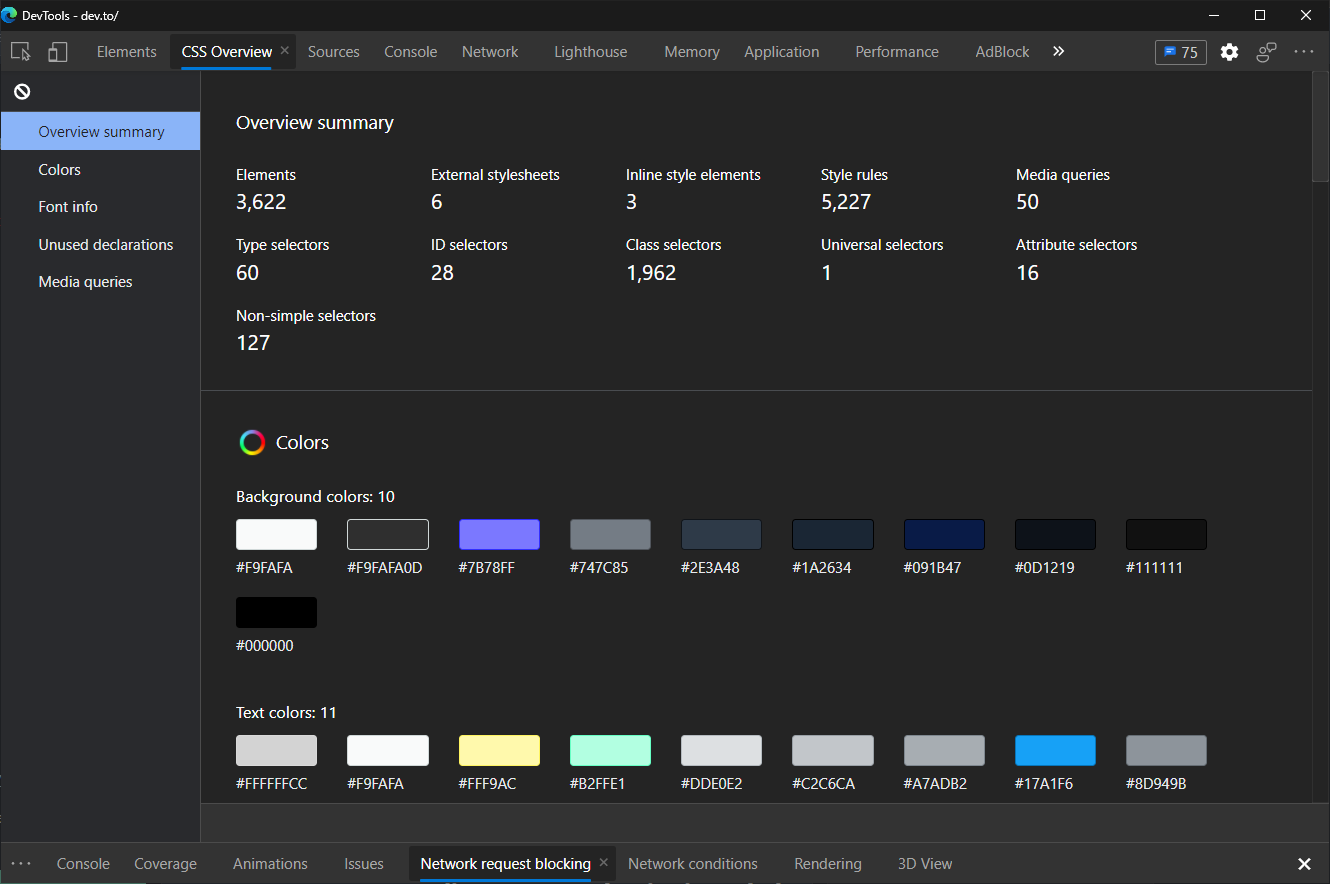Click the mint #B2FFE1 text swatch

[610, 750]
